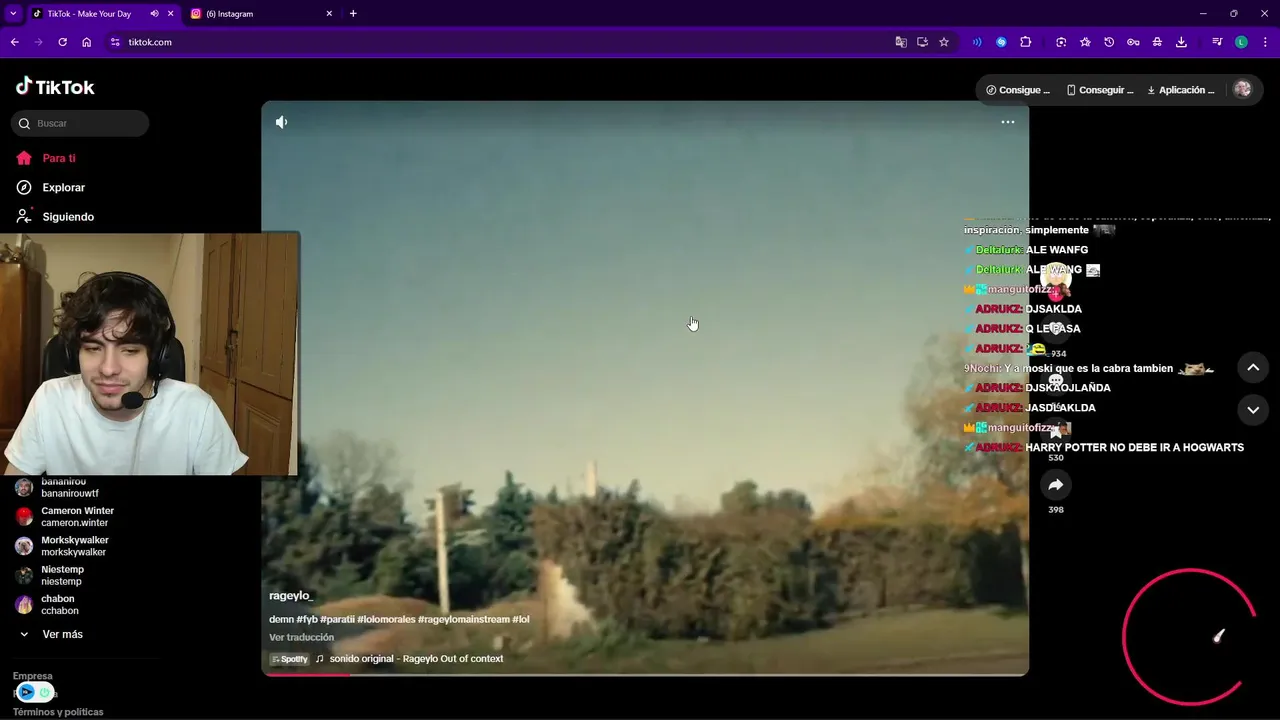Open a new browser tab
The image size is (1280, 720).
click(353, 14)
